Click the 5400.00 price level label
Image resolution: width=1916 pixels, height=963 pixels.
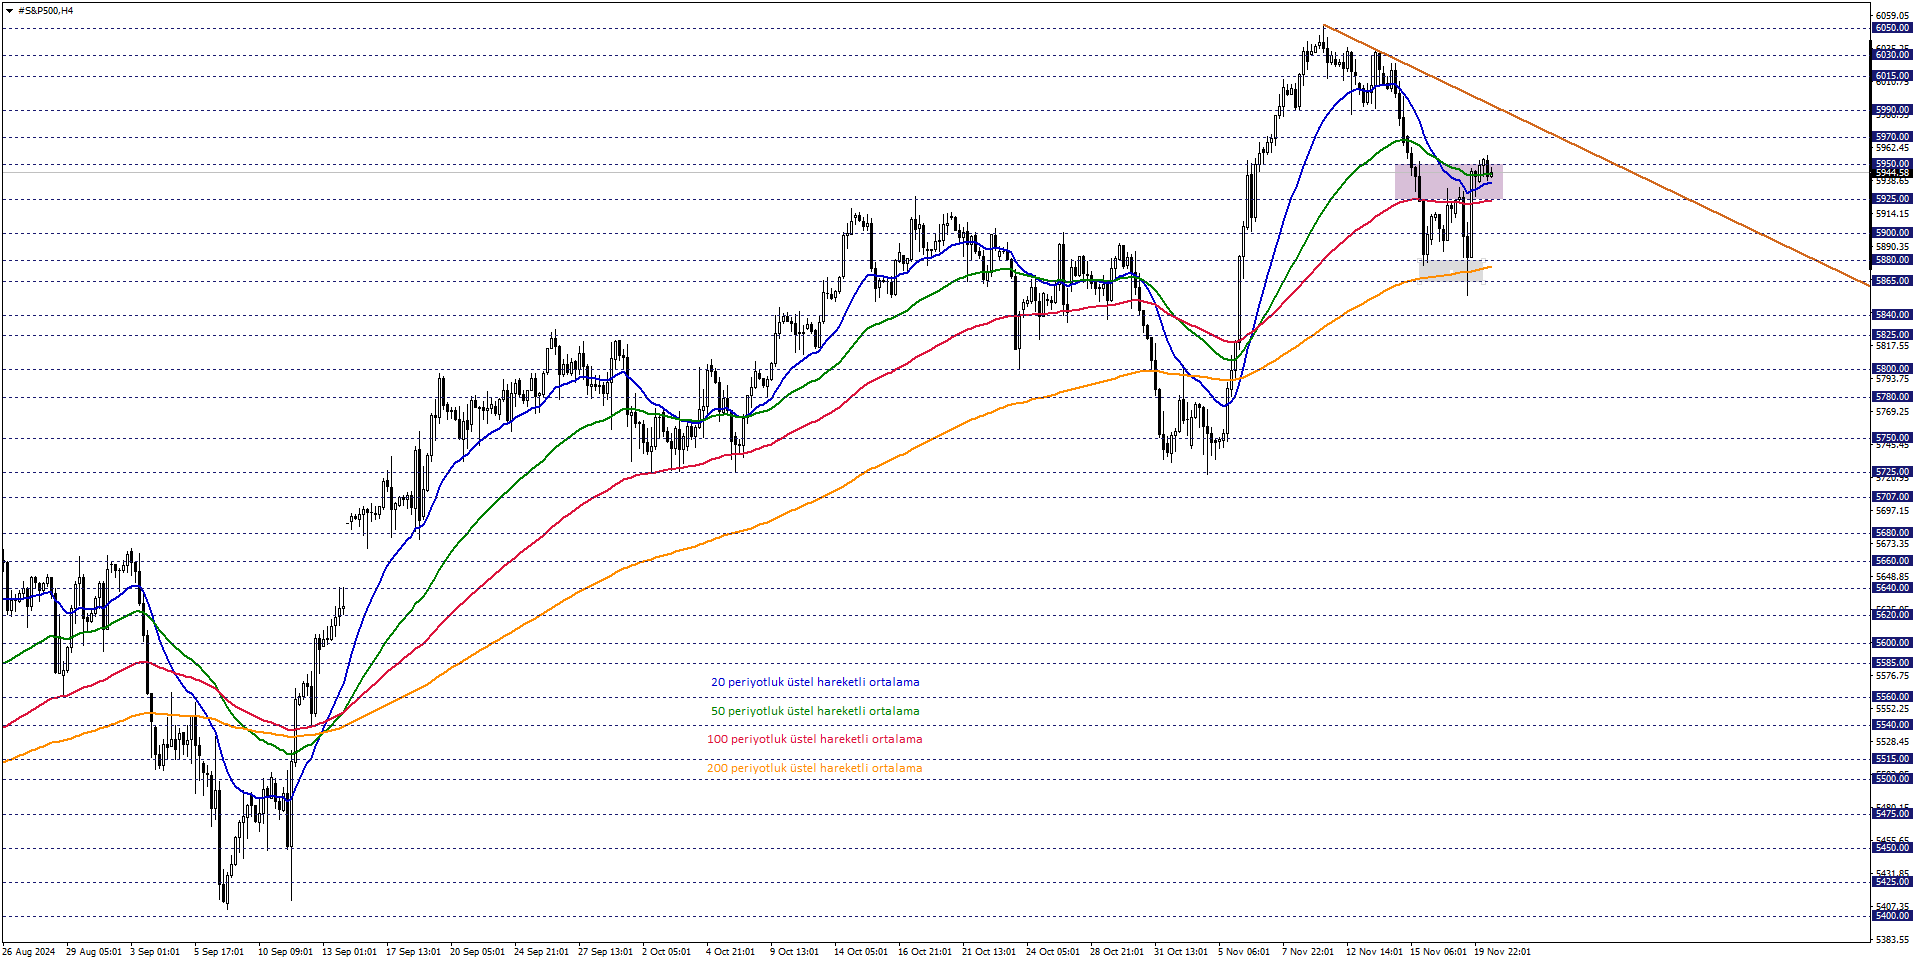point(1892,916)
